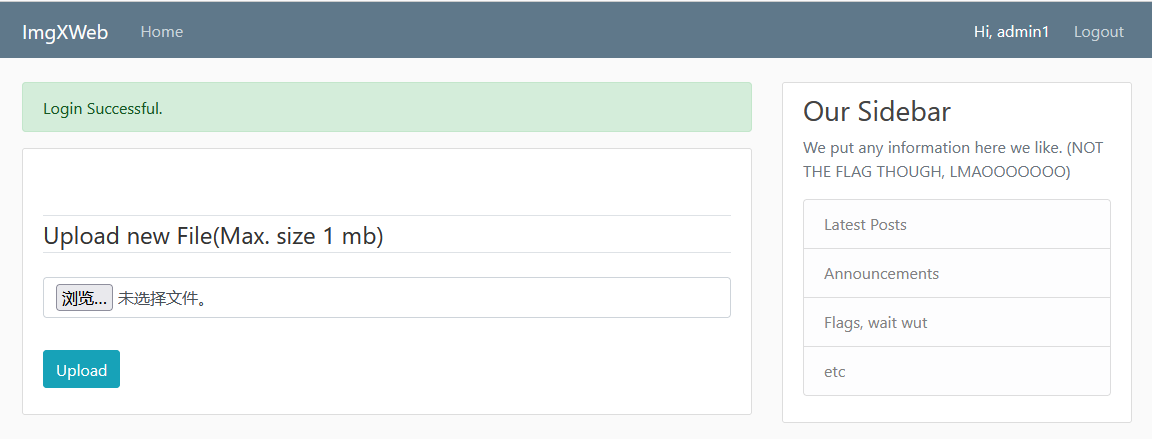
Task: Click the 'Hi, admin1' user greeting
Action: (1011, 32)
